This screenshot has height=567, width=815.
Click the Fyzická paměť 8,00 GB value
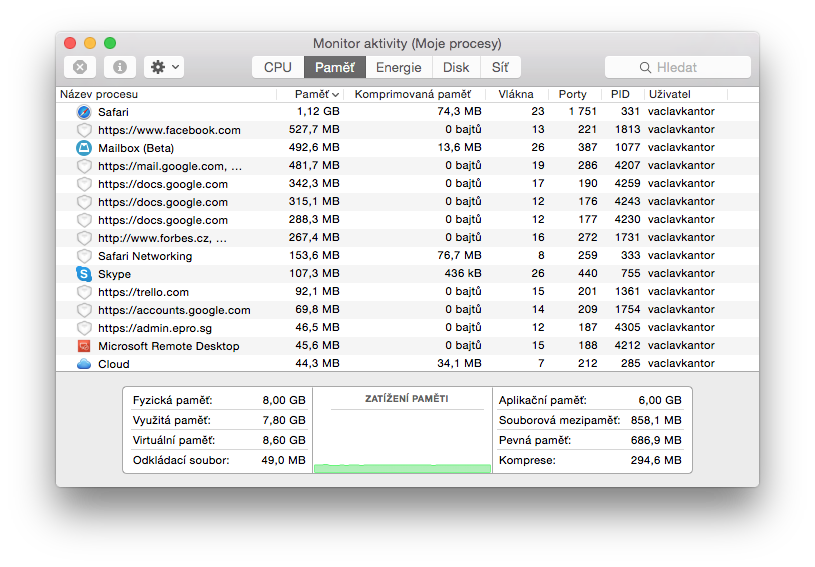(x=284, y=400)
